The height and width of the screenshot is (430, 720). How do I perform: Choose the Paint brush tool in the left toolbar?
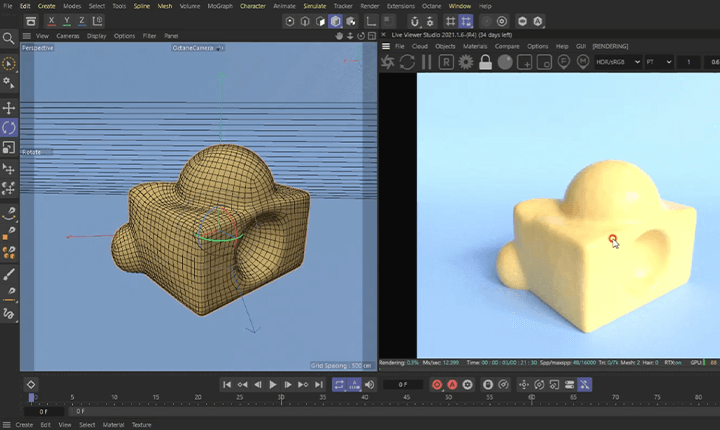coord(9,274)
